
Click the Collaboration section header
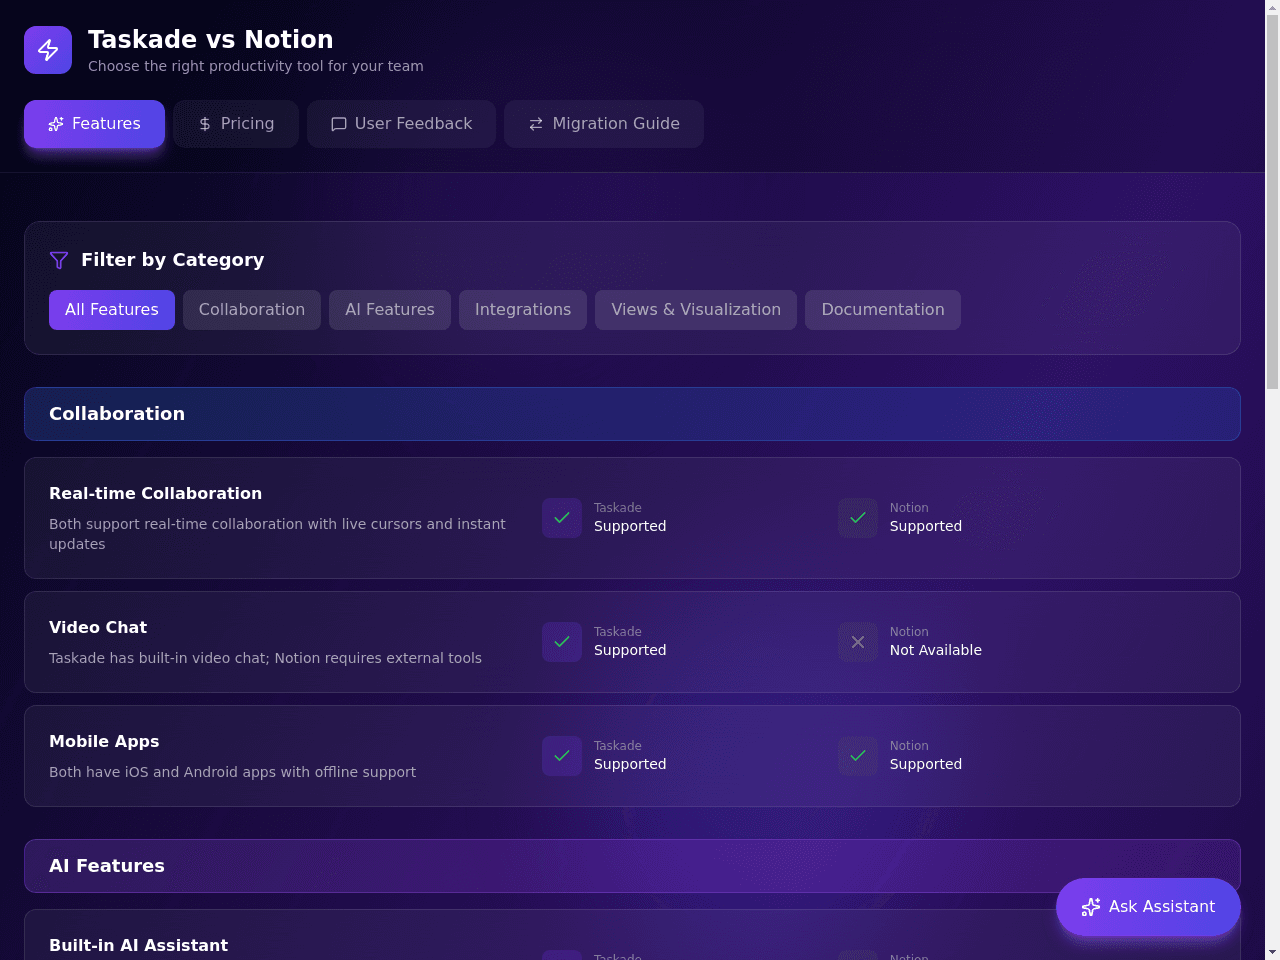632,414
